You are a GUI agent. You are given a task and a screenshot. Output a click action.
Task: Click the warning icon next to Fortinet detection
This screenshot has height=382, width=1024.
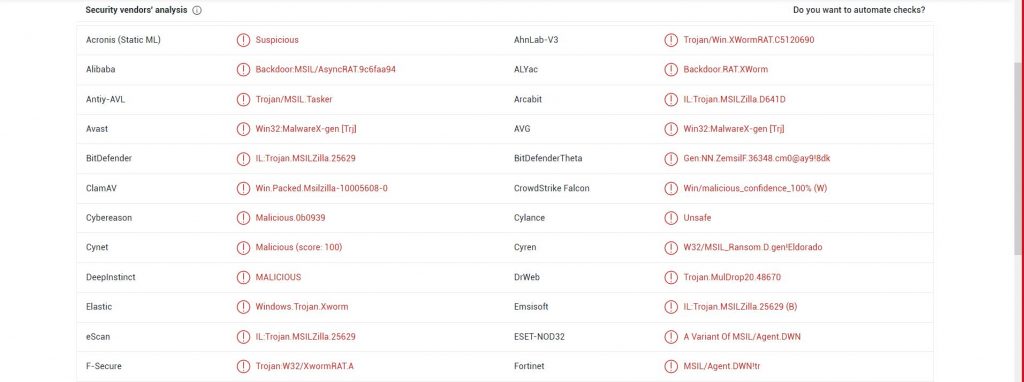pyautogui.click(x=671, y=366)
